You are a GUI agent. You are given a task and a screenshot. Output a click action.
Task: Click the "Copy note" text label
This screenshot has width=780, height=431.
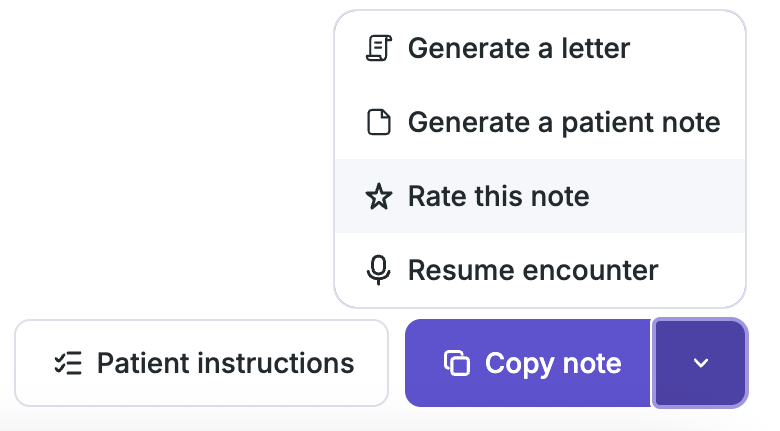[x=553, y=363]
